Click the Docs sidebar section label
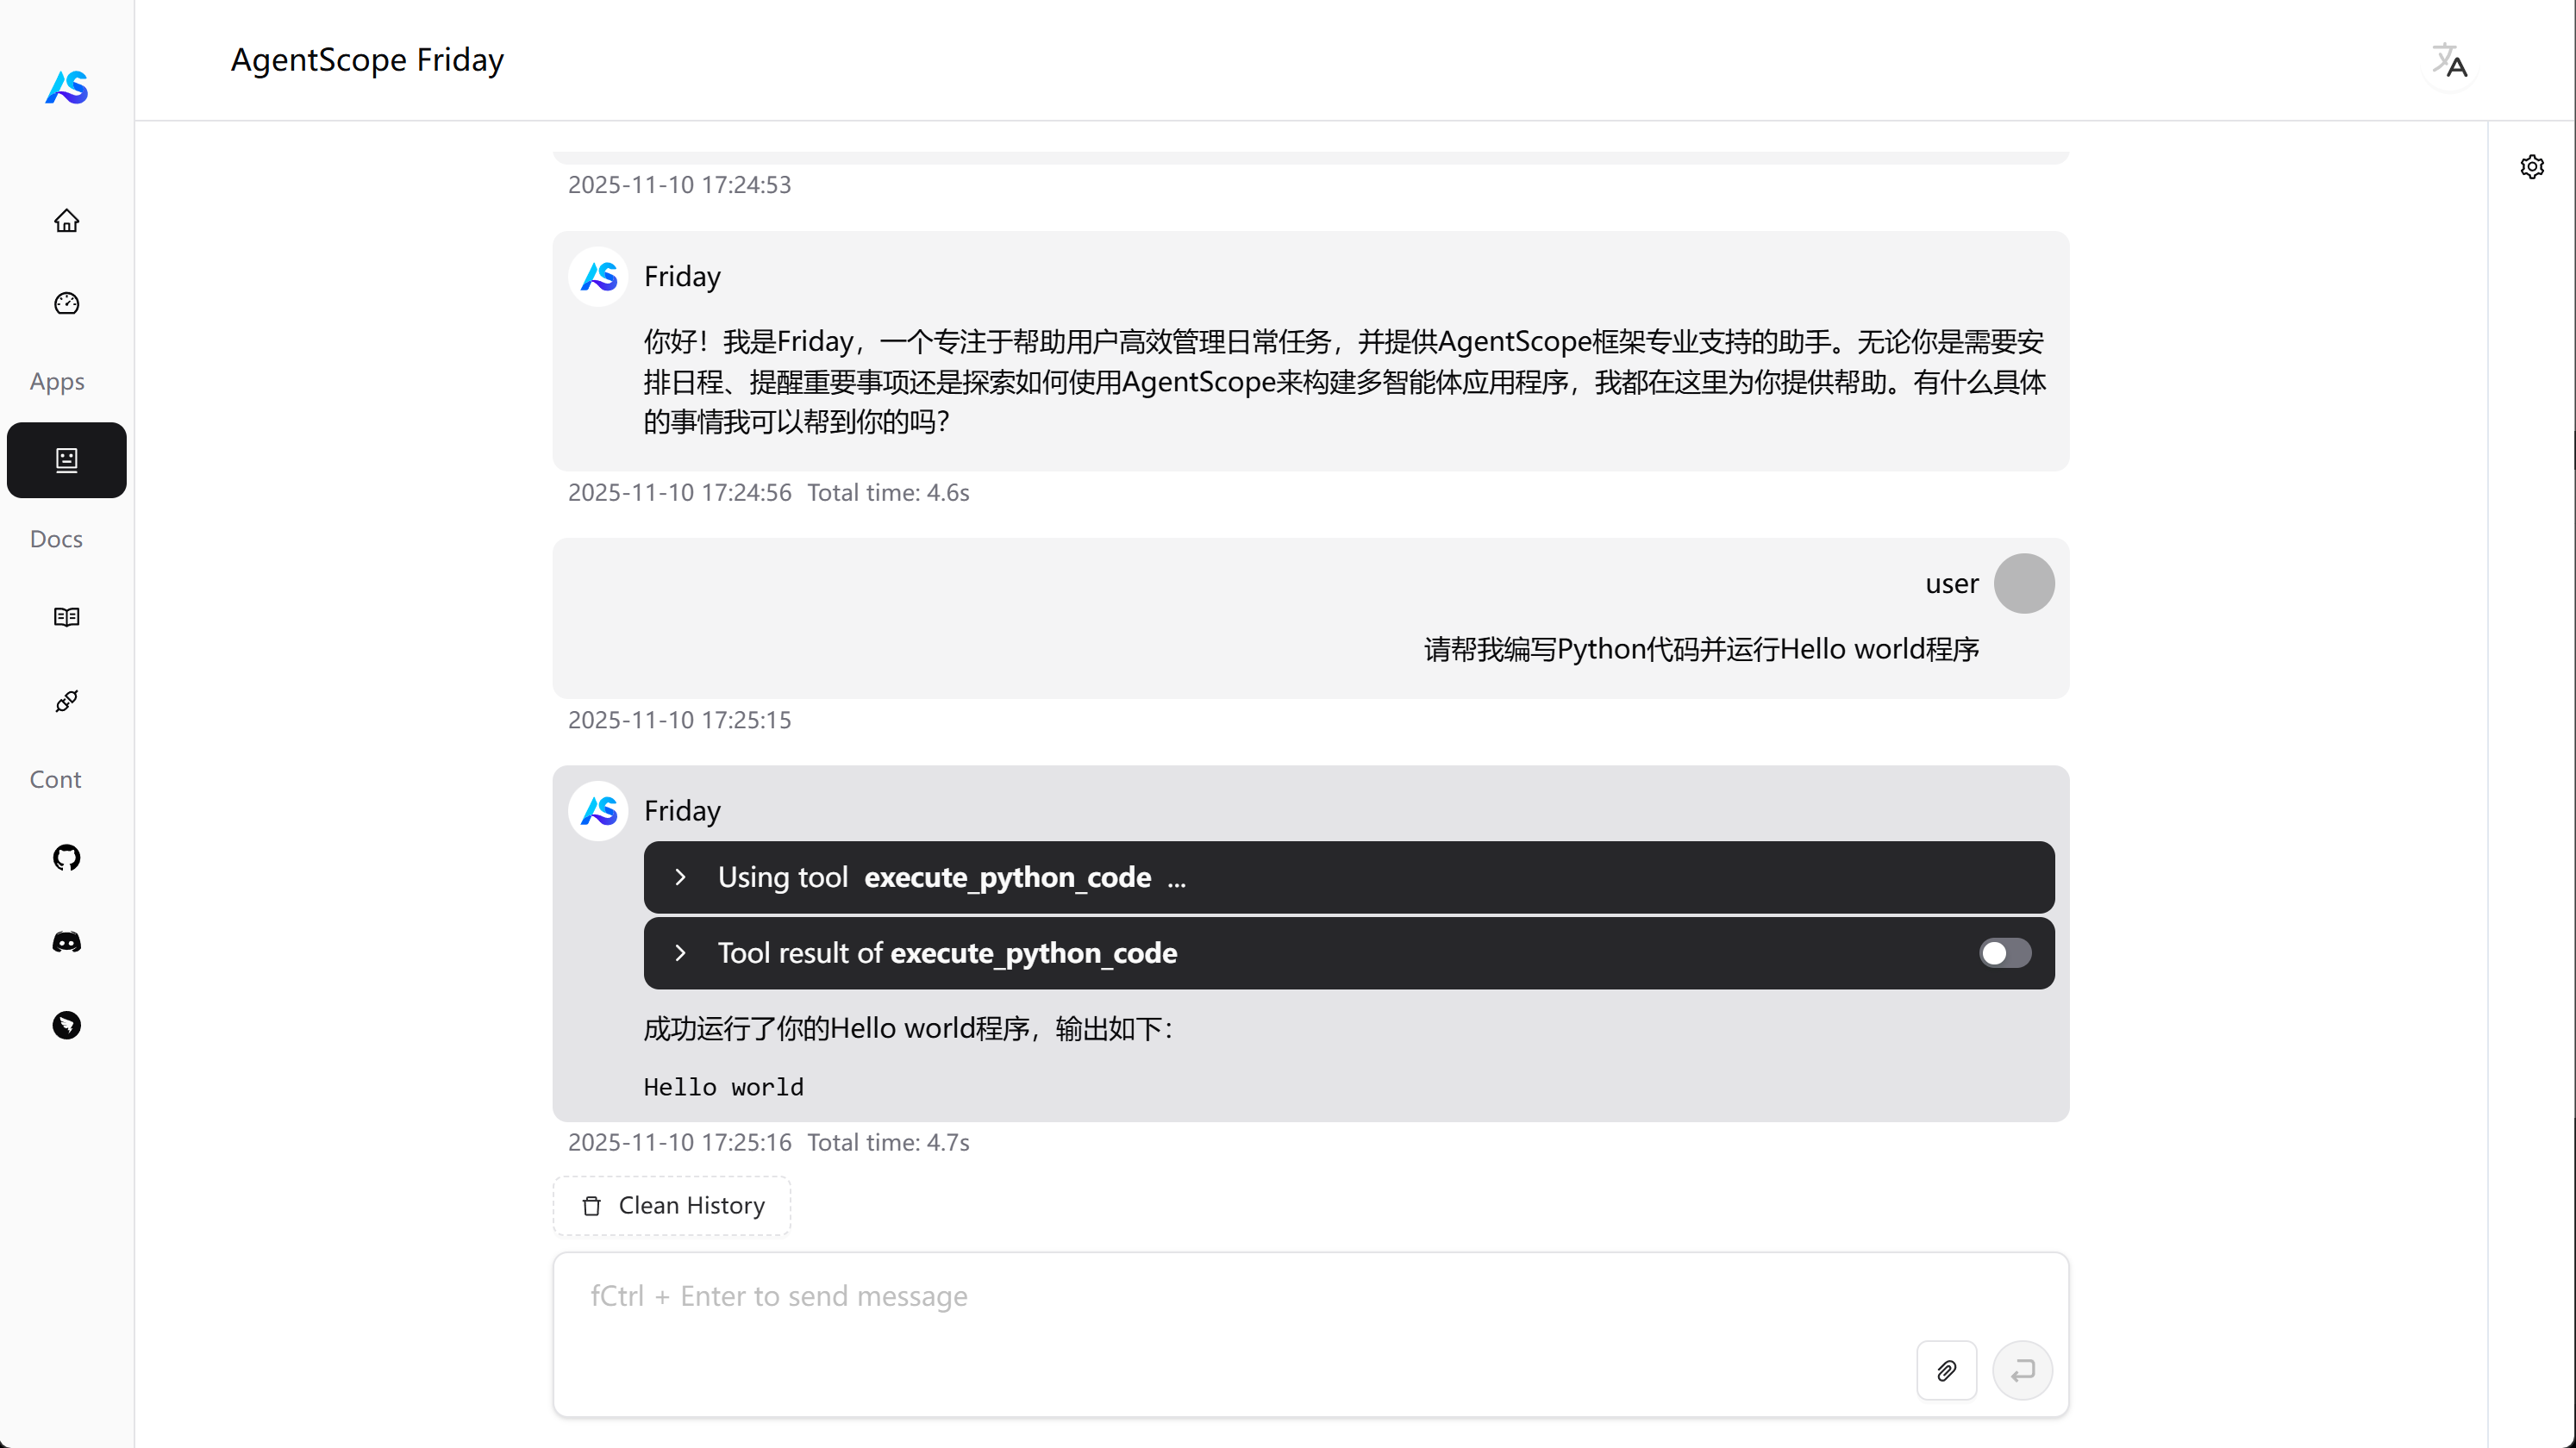The width and height of the screenshot is (2576, 1448). point(56,539)
